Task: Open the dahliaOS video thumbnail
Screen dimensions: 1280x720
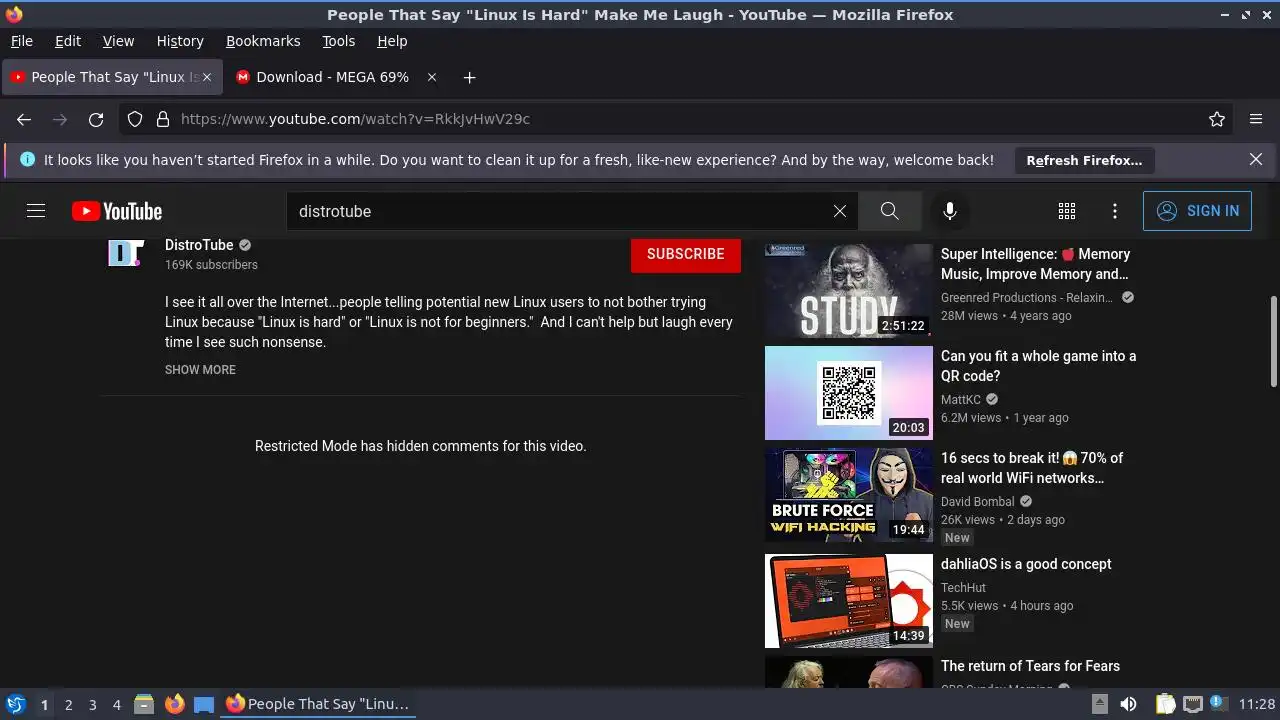Action: point(849,601)
